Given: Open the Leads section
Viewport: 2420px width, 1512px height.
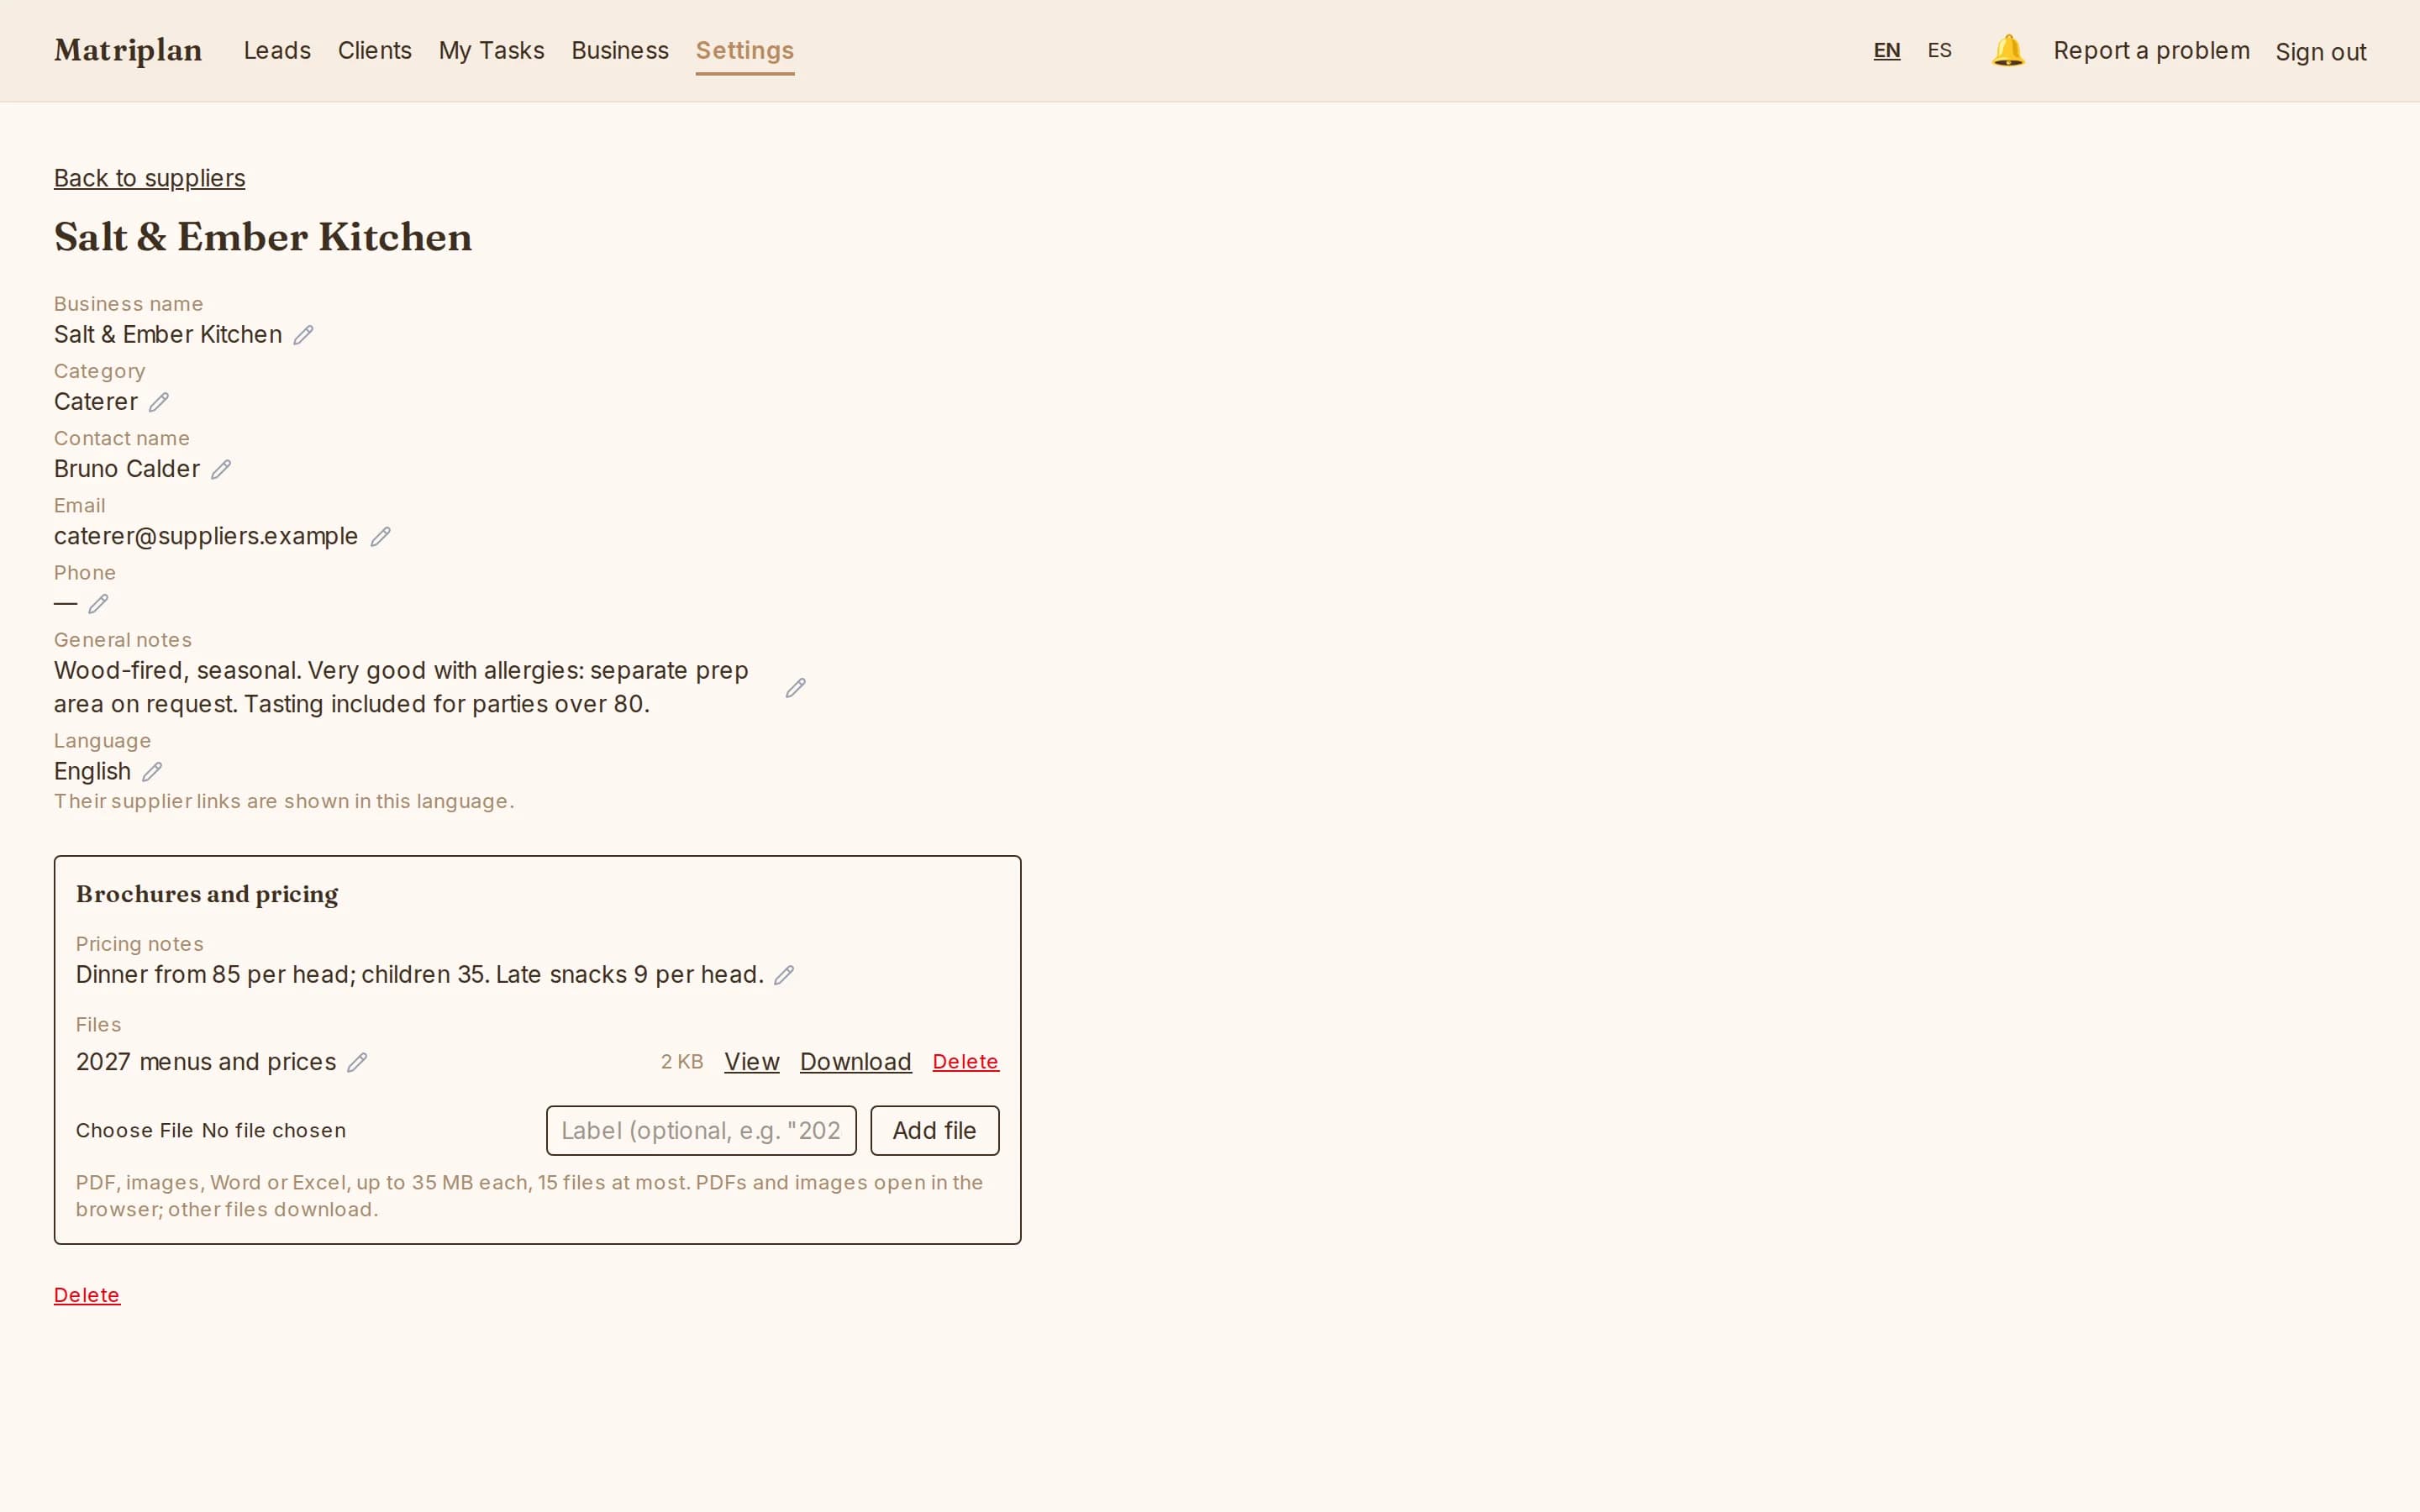Looking at the screenshot, I should (x=277, y=50).
